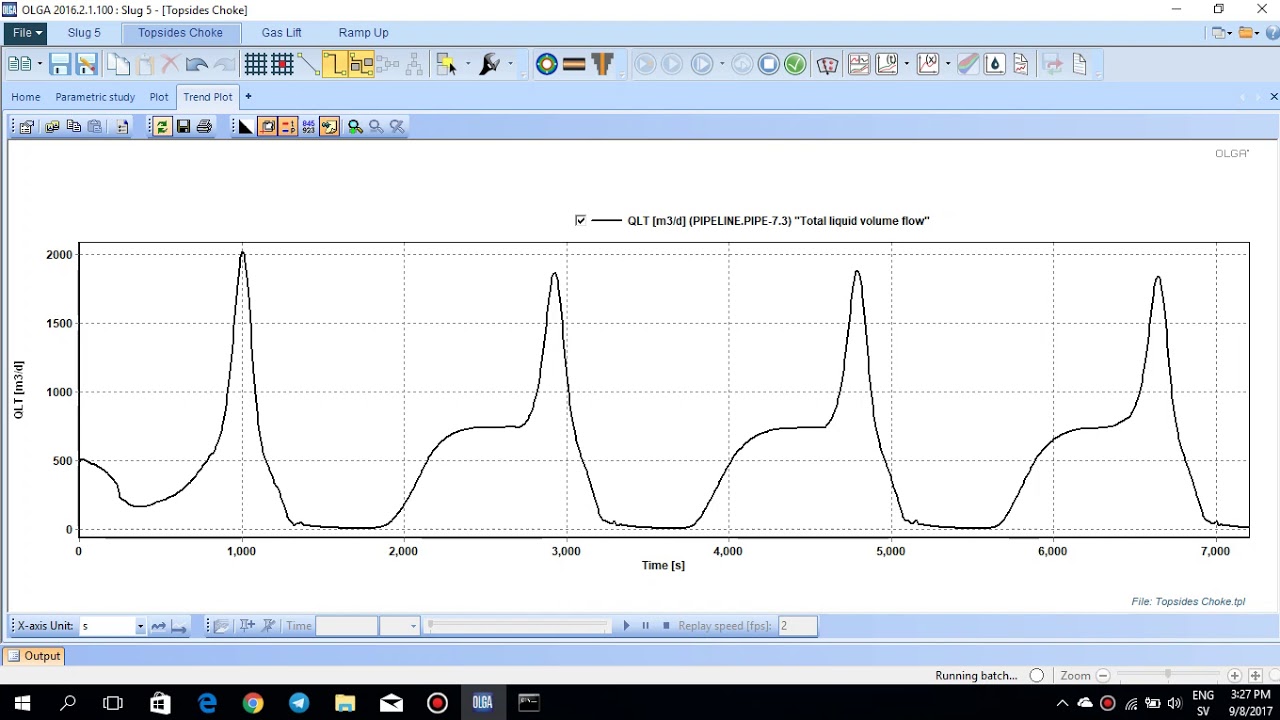Screen dimensions: 1280x720
Task: Stop the running simulation
Action: (x=768, y=65)
